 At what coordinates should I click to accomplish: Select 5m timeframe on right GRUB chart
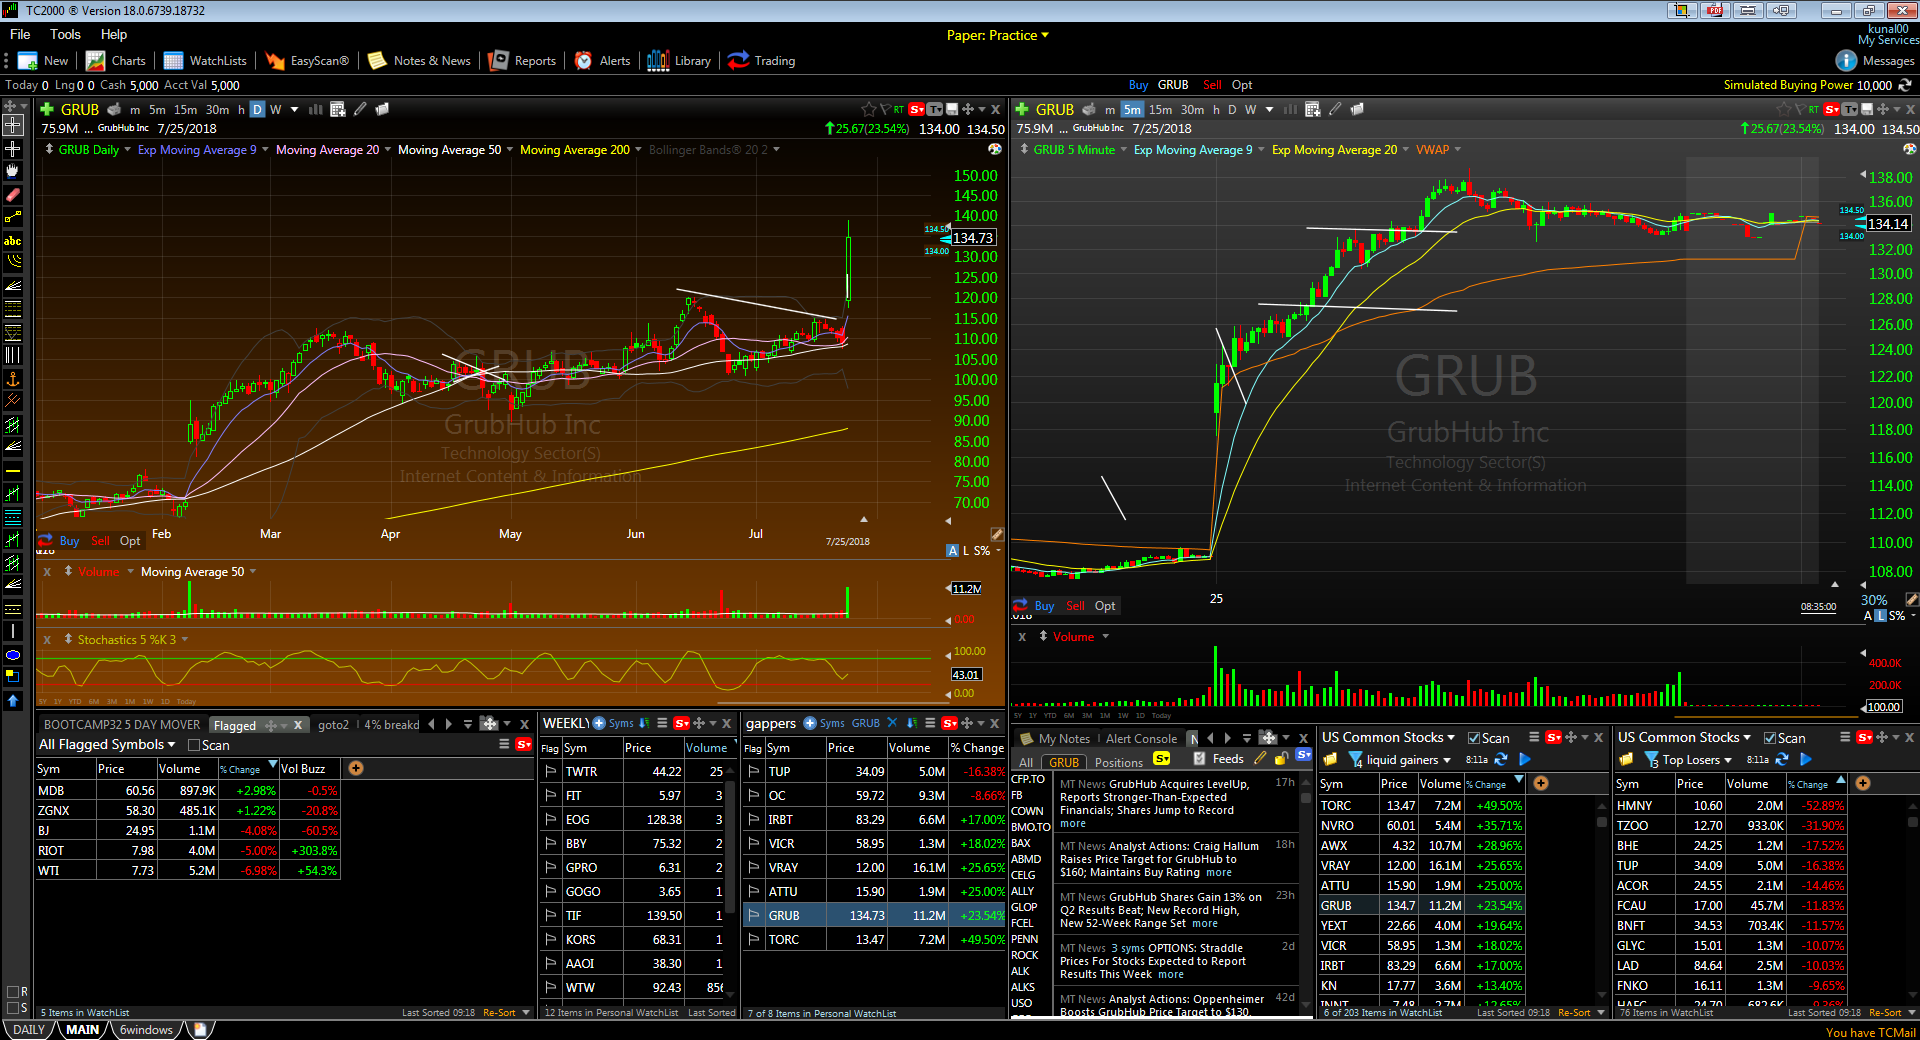pyautogui.click(x=1132, y=110)
